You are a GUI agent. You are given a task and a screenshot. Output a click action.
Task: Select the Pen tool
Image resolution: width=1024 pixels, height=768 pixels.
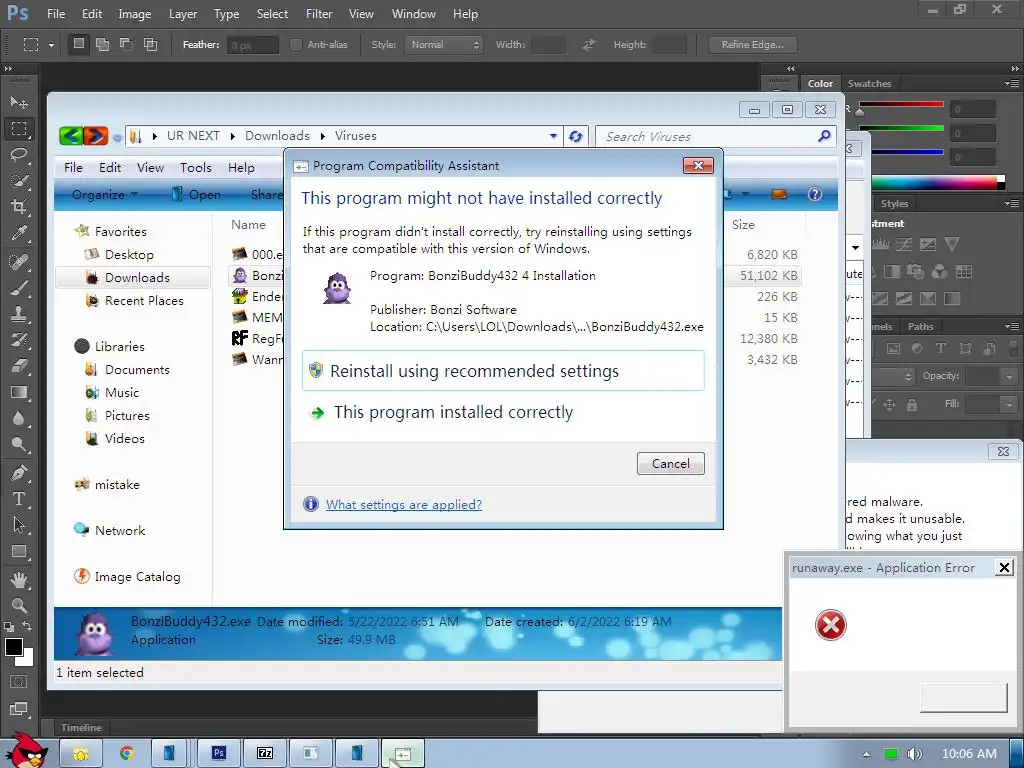(x=19, y=473)
